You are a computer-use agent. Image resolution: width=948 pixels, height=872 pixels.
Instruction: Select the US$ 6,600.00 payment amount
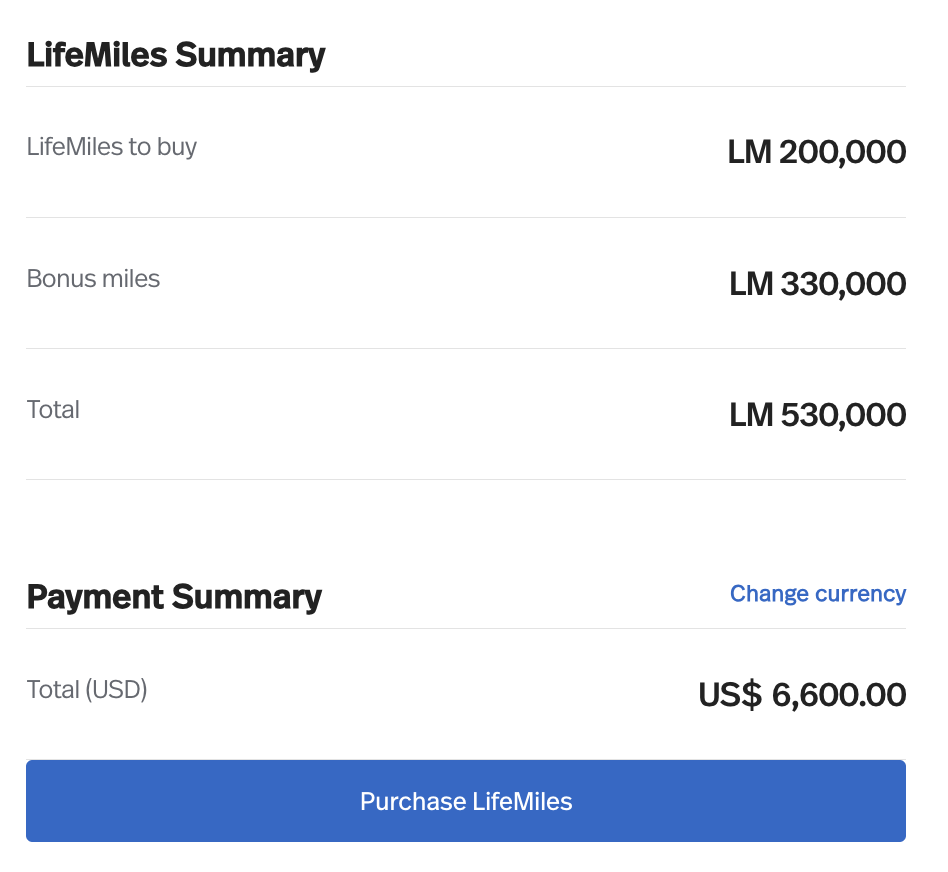click(x=802, y=694)
